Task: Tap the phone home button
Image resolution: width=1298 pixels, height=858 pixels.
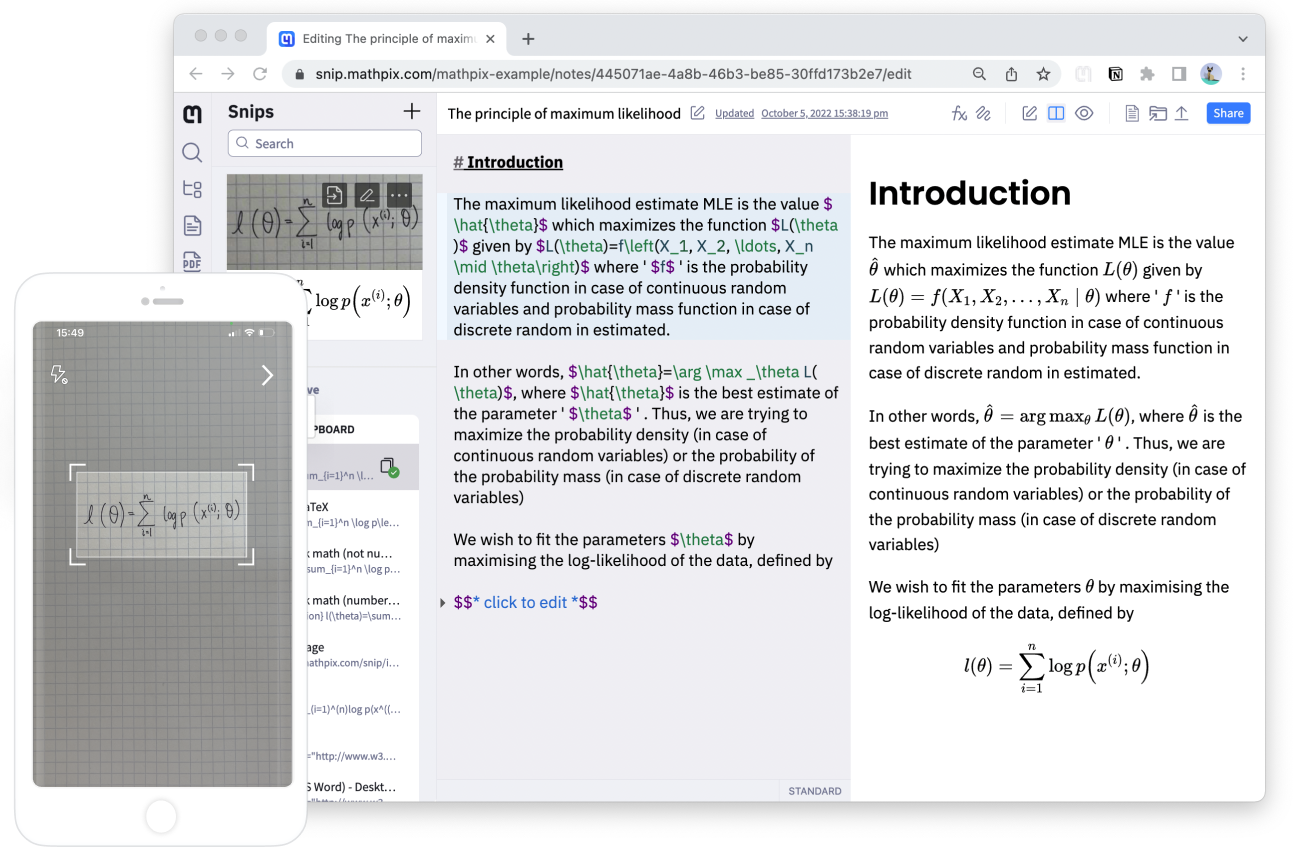Action: (161, 817)
